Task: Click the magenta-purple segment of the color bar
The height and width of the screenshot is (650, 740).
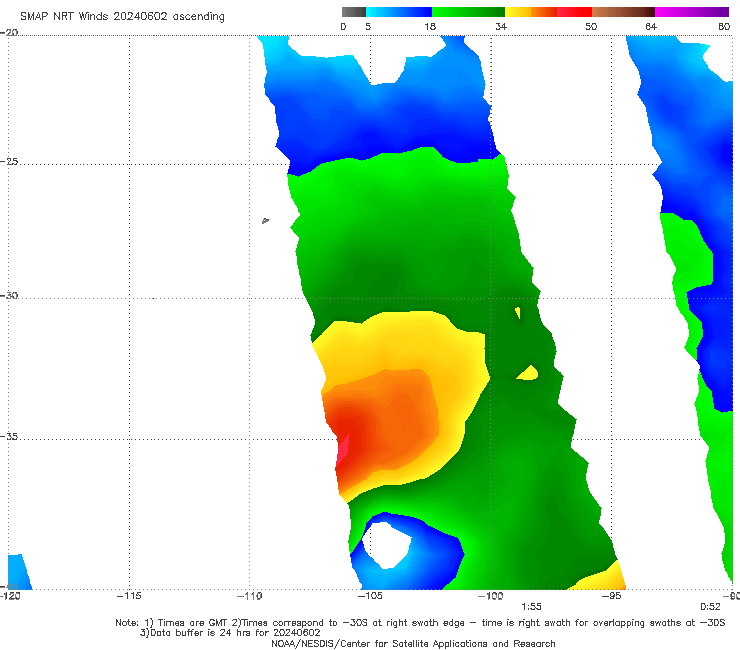Action: click(692, 12)
